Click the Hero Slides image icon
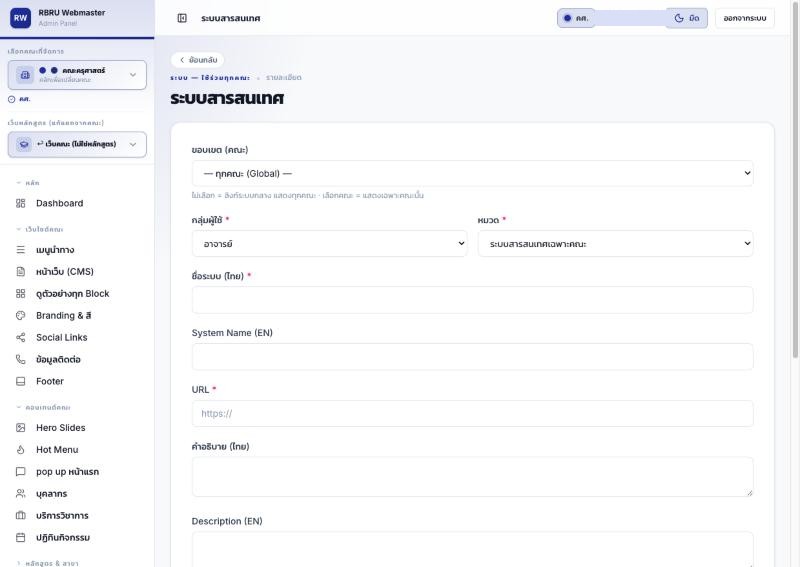Image resolution: width=800 pixels, height=567 pixels. (20, 428)
